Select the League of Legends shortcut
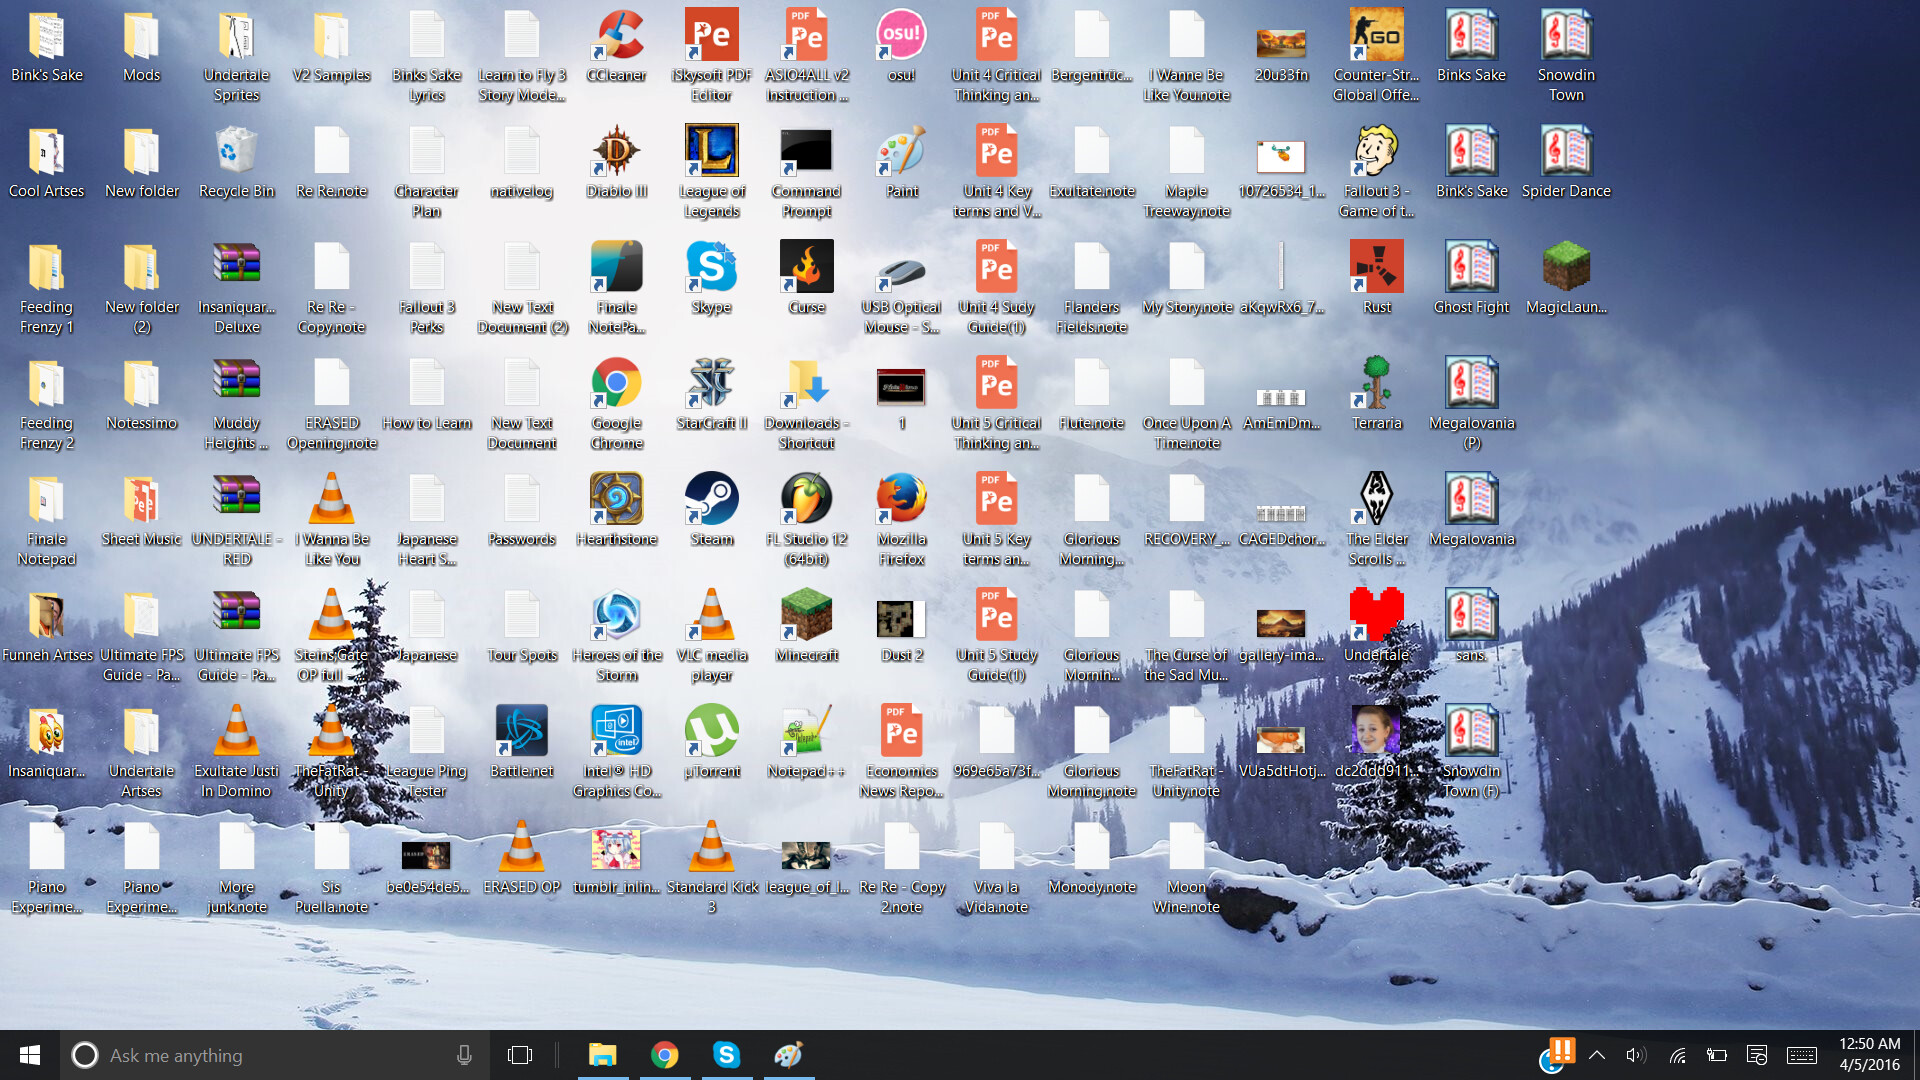 click(711, 151)
